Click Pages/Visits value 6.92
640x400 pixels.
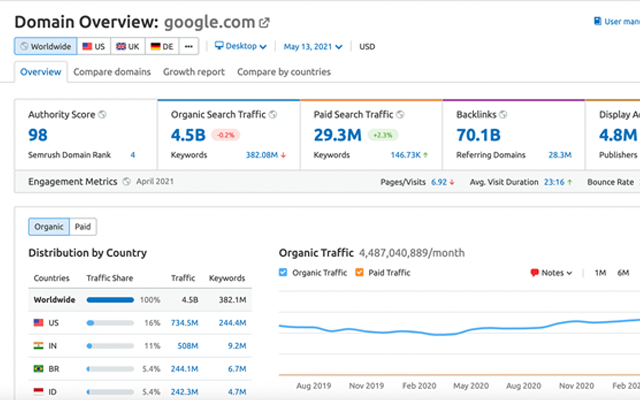point(439,182)
